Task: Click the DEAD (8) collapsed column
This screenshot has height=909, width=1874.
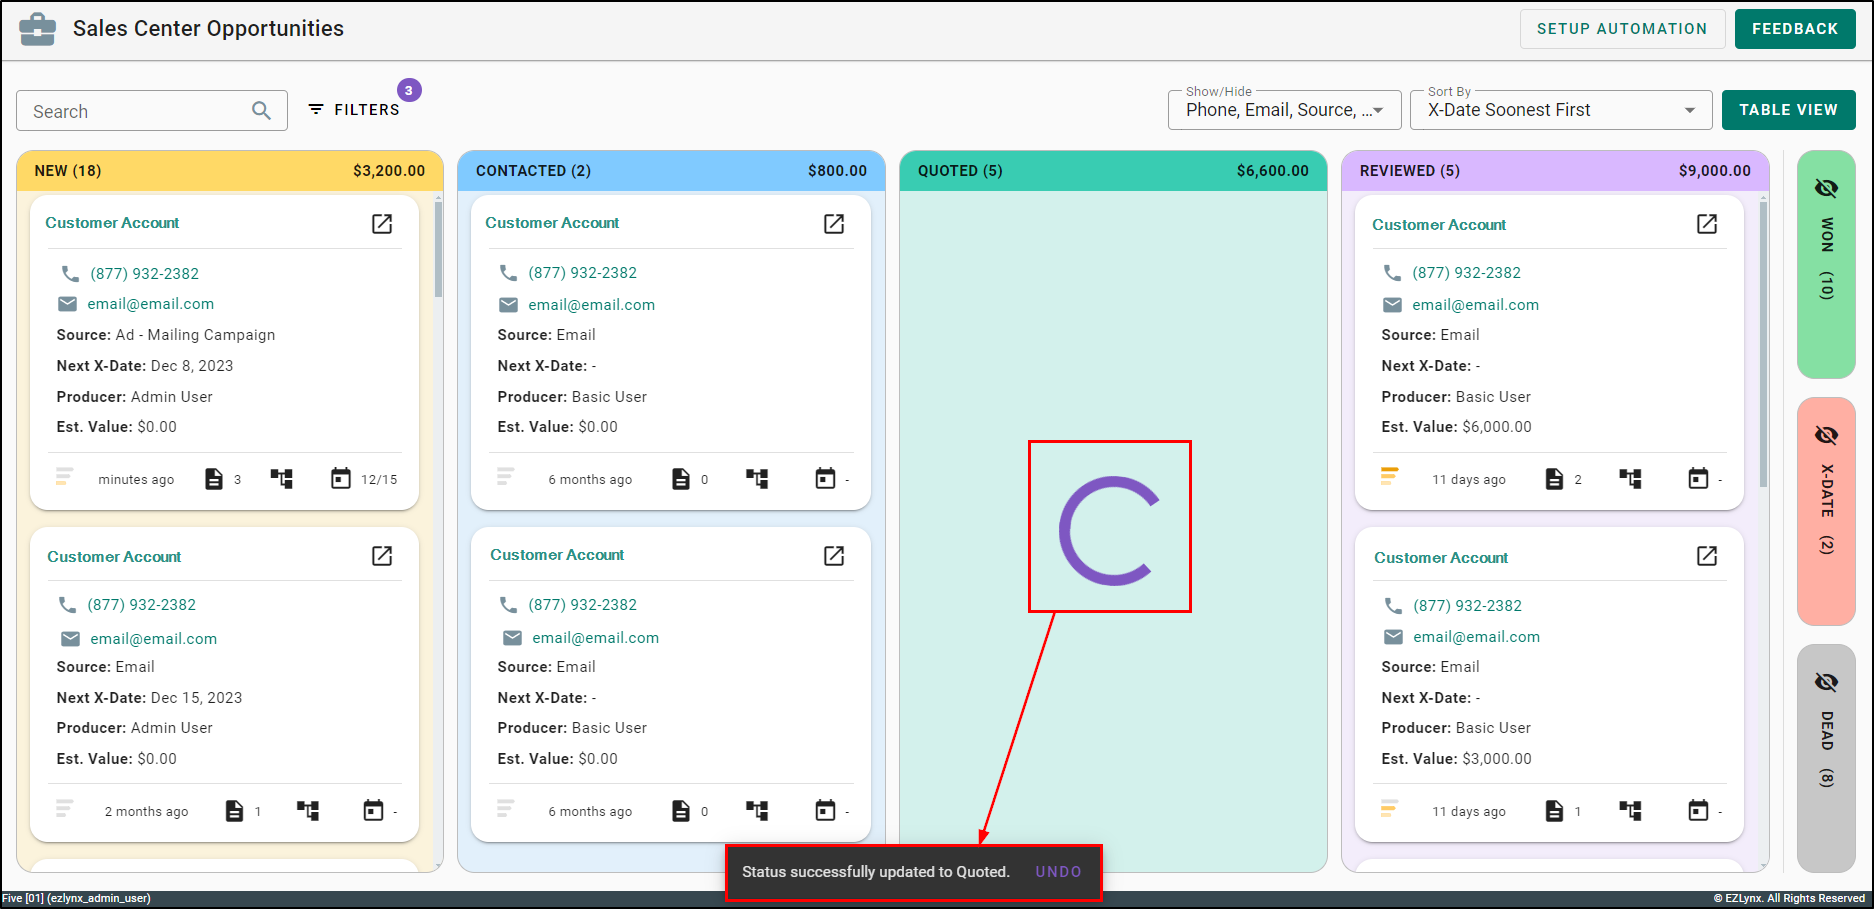Action: pos(1826,758)
